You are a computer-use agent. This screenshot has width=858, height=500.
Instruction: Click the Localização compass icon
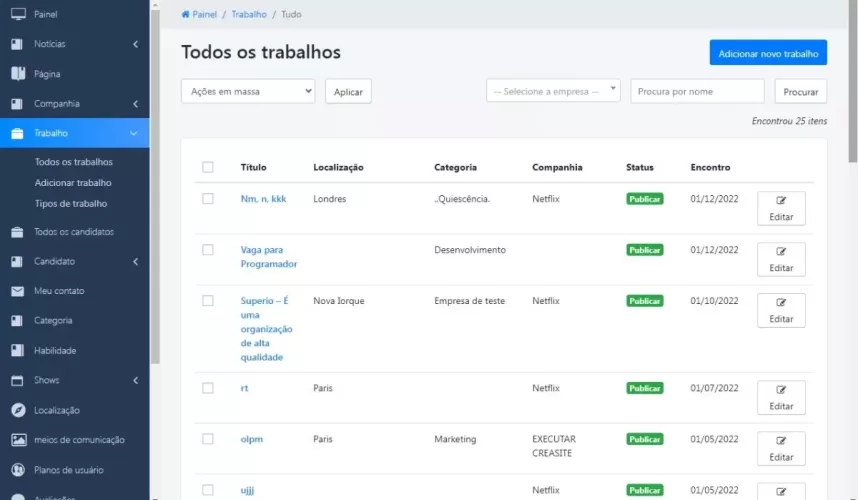tap(17, 410)
